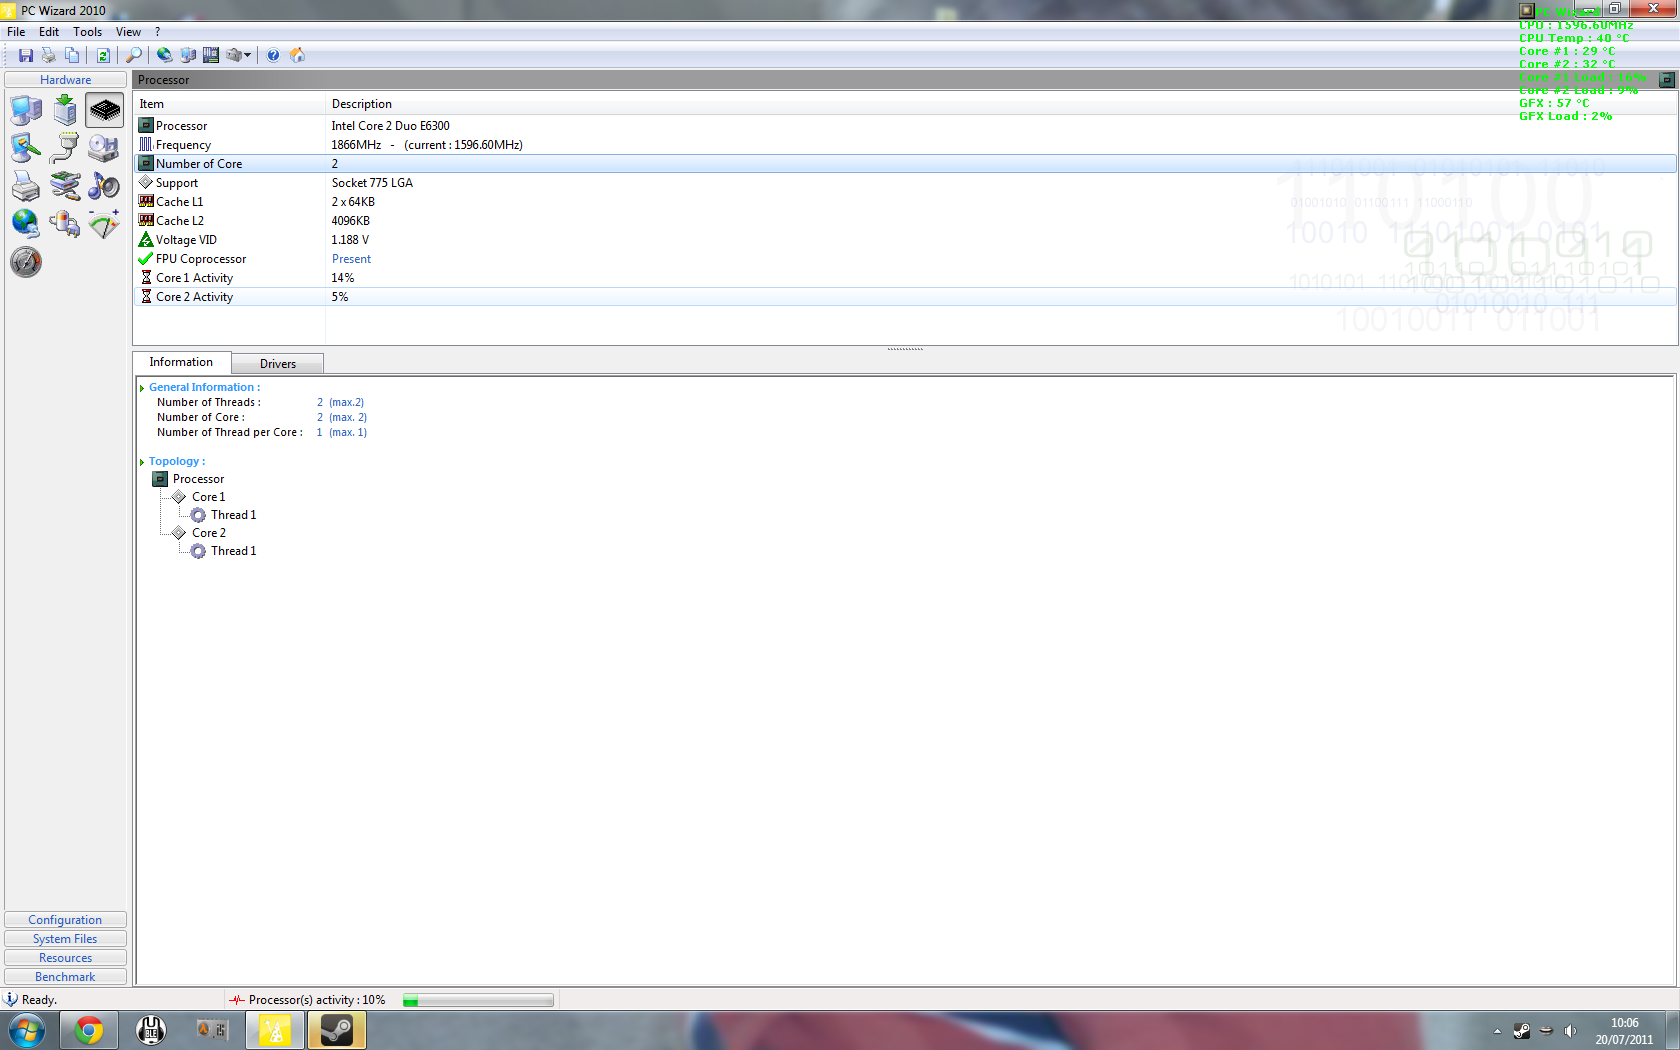The image size is (1680, 1050).
Task: Open the Edit menu
Action: click(49, 32)
